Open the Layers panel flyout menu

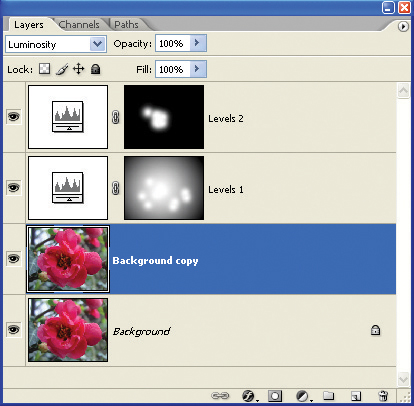coord(403,26)
